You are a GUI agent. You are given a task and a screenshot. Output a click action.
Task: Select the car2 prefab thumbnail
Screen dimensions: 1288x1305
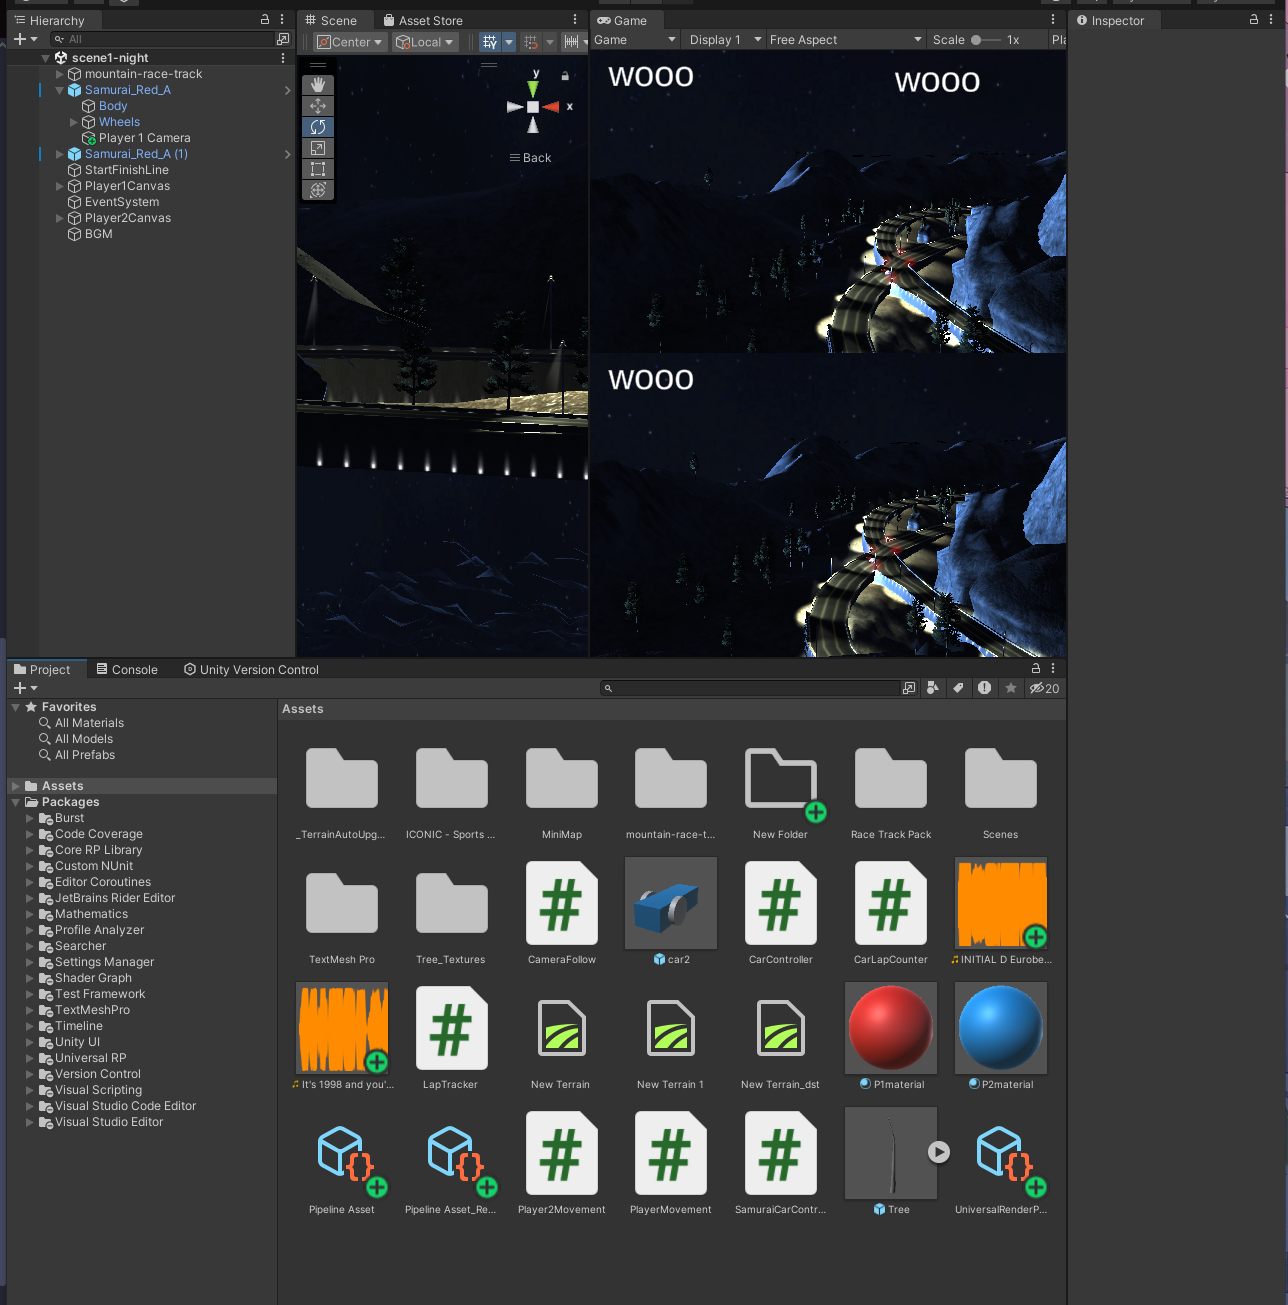coord(671,904)
